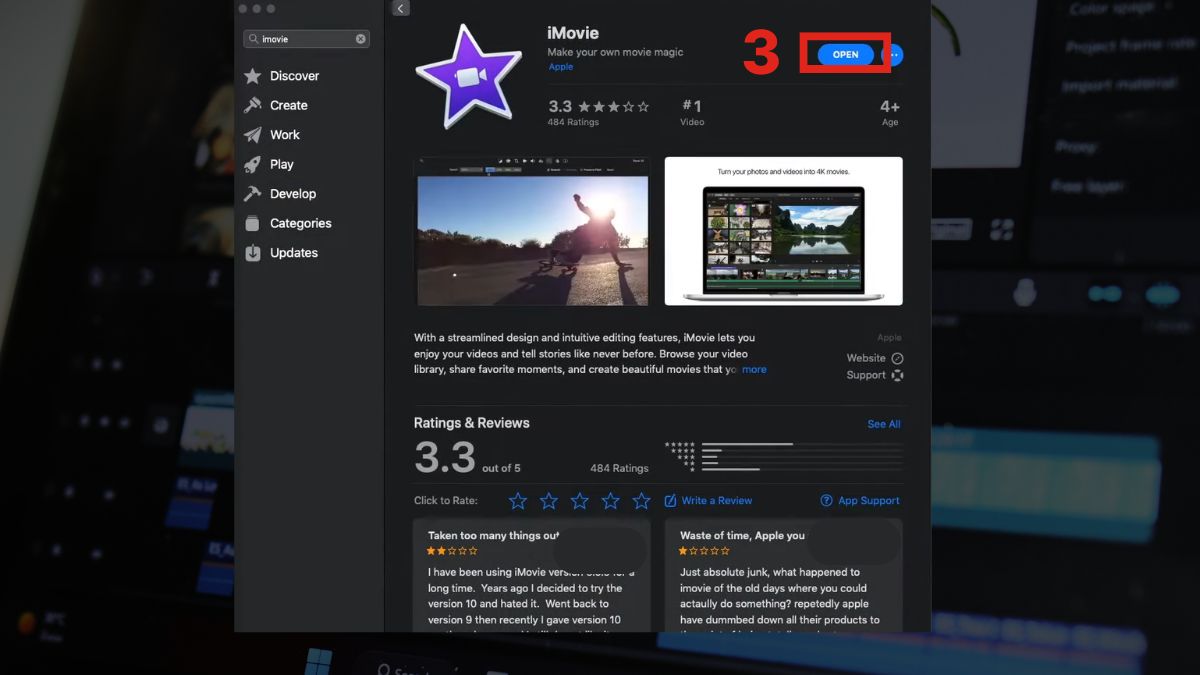
Task: Rate the app three stars
Action: tap(580, 501)
